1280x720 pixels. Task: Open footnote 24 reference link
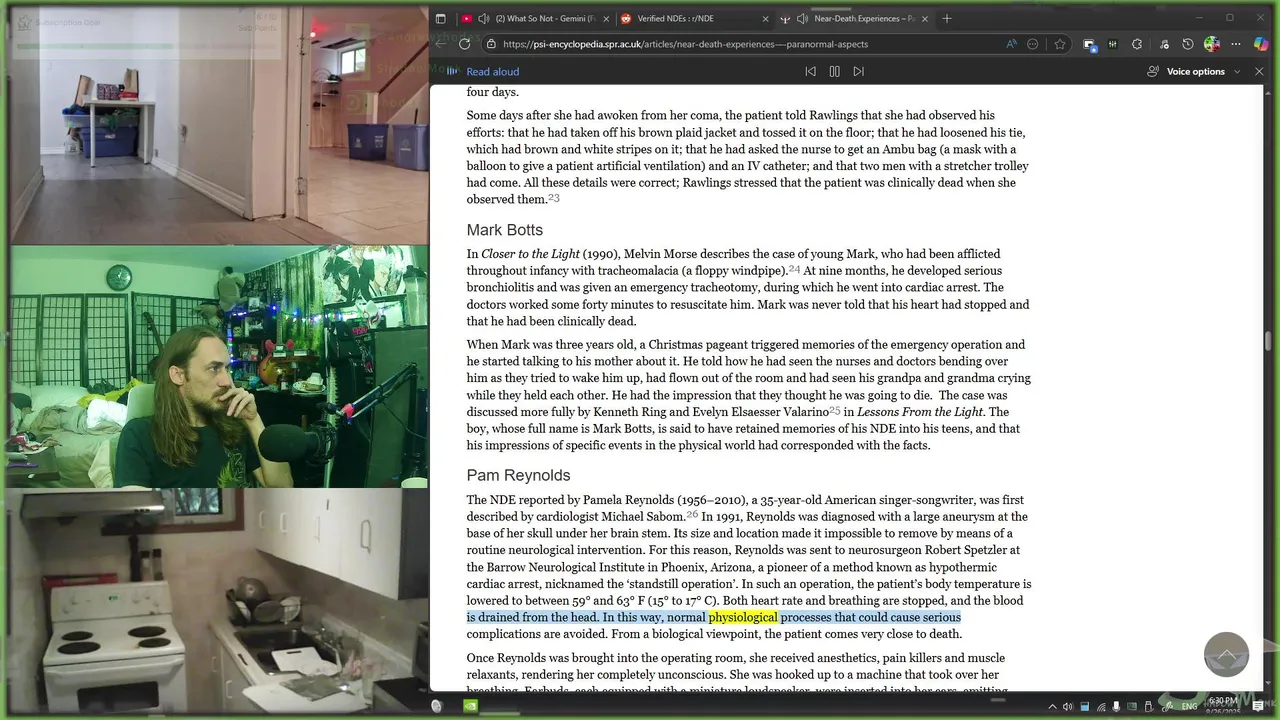point(794,268)
